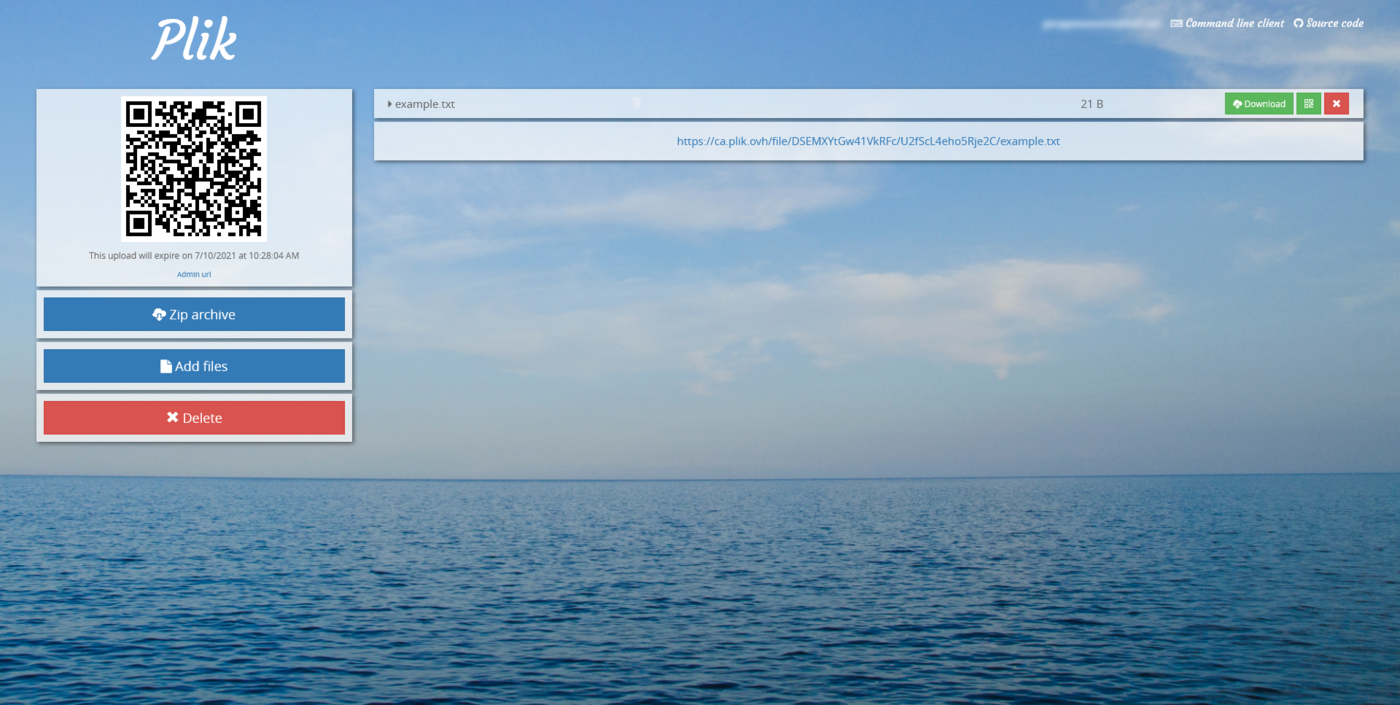Click the cloud icon on the green Download button
Viewport: 1400px width, 705px height.
1237,104
